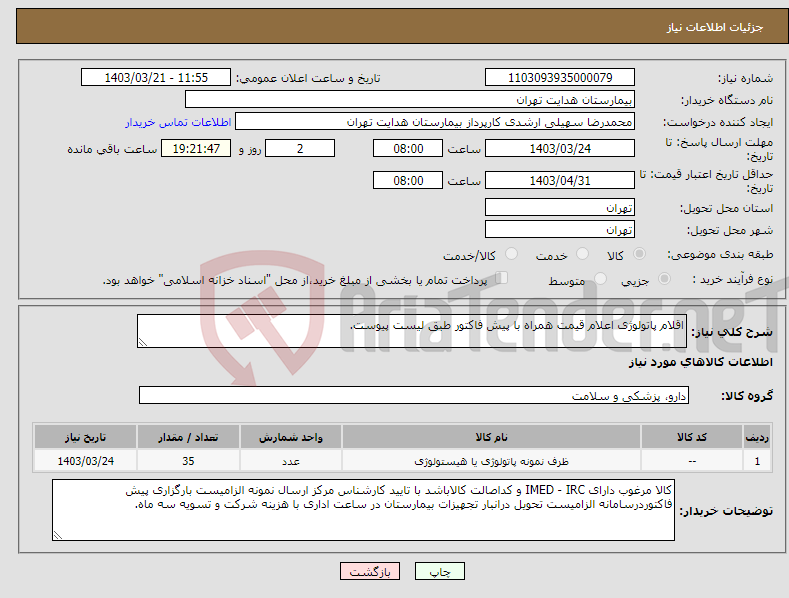Click the کد کالا column header
Viewport: 789px width, 598px height.
click(692, 437)
